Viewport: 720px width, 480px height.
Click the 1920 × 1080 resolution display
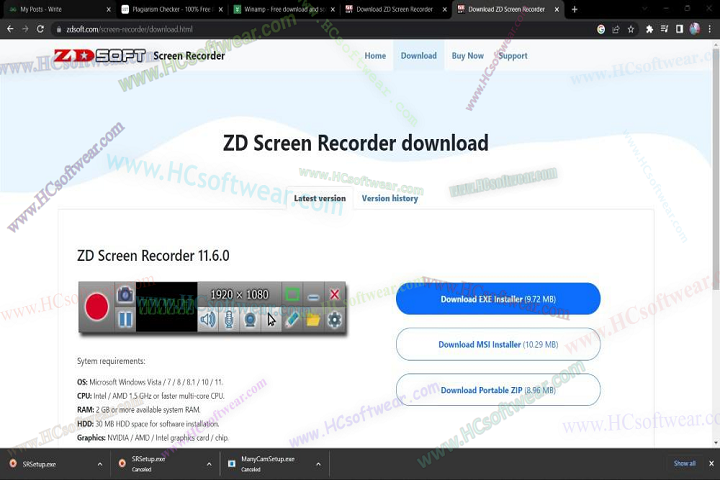click(x=239, y=294)
